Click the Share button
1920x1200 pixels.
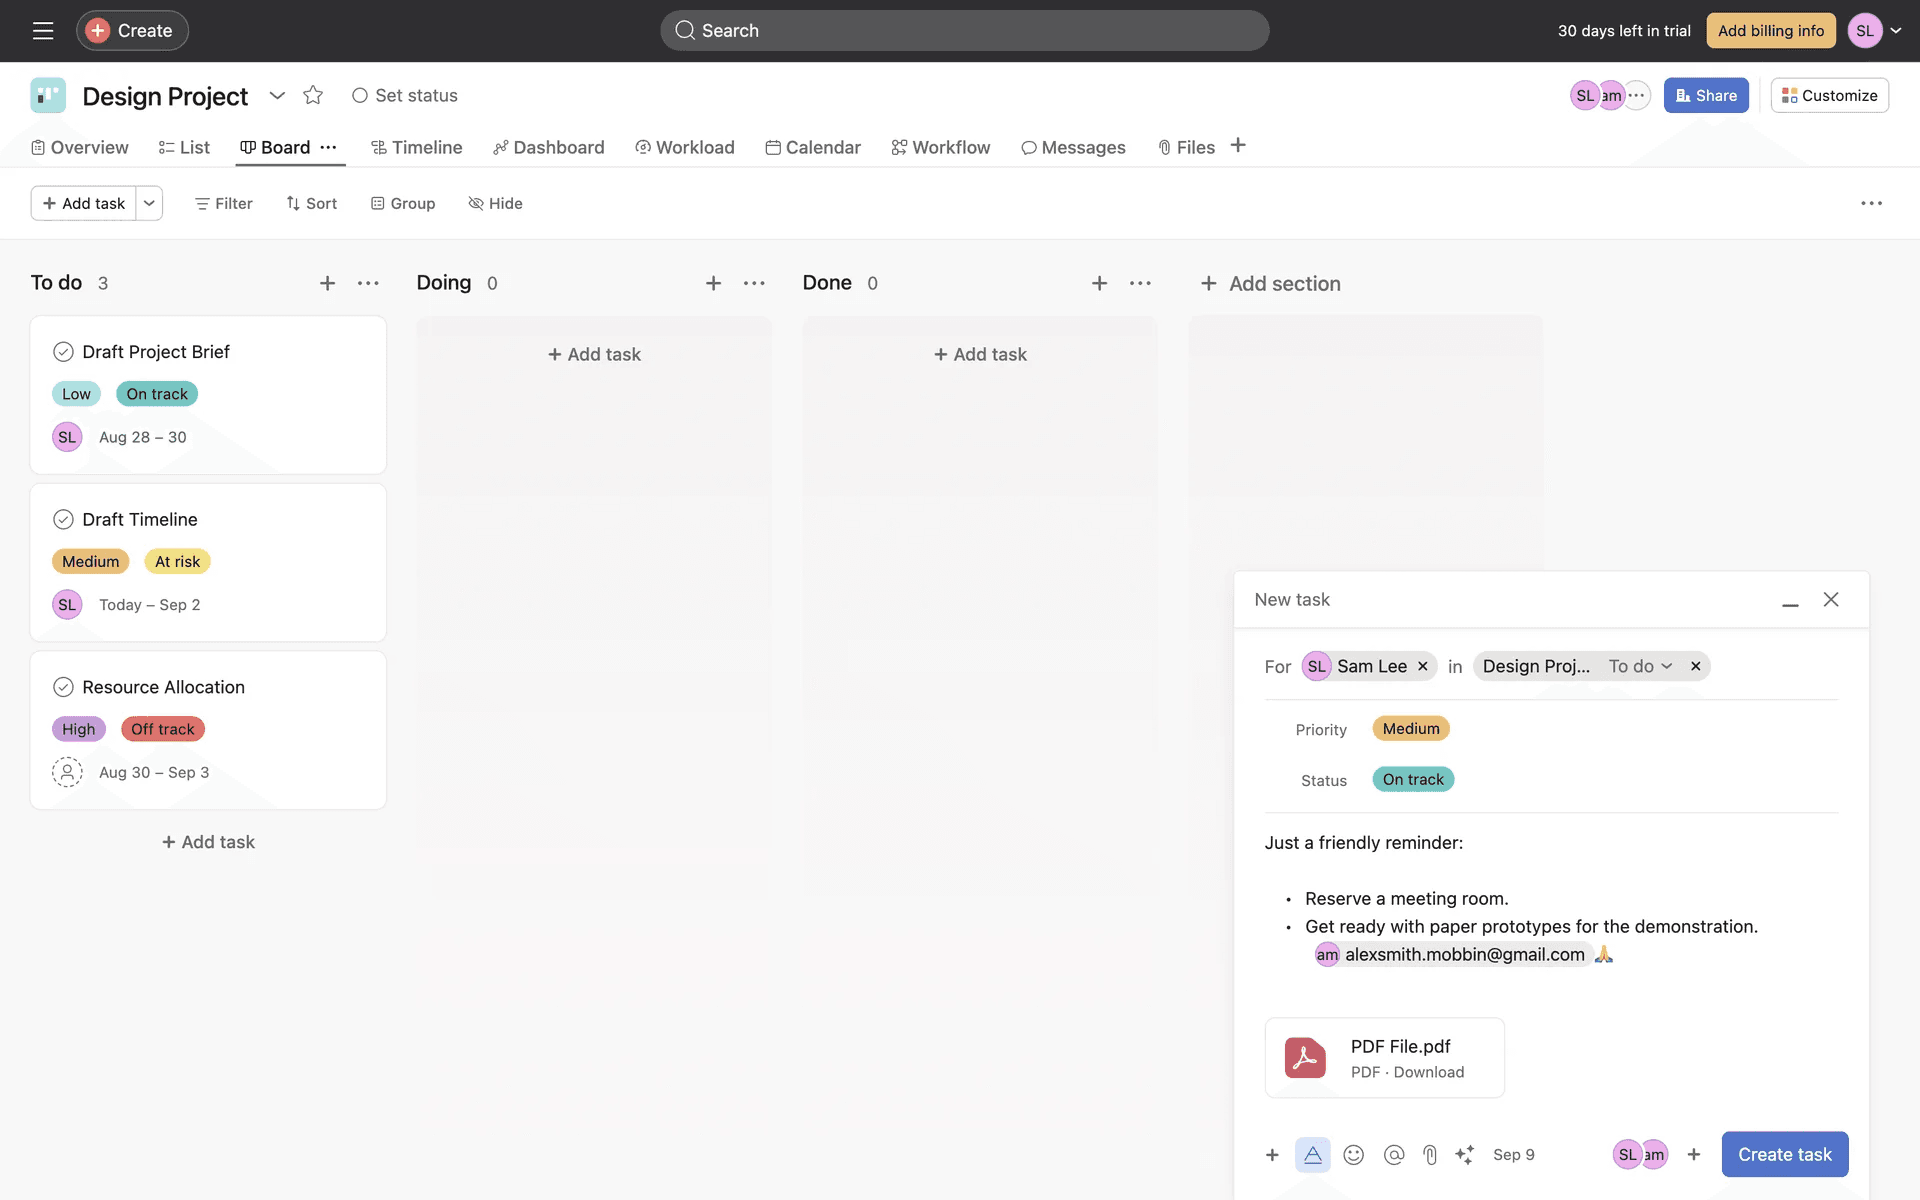[1706, 95]
